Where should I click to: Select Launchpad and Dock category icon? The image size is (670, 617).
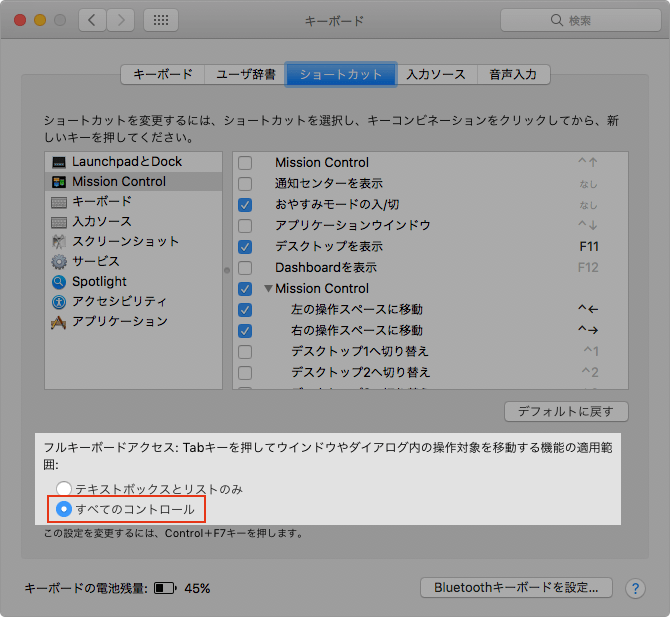click(x=59, y=162)
